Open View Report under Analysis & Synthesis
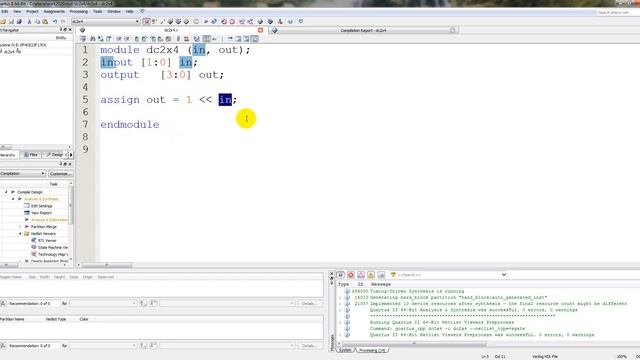The width and height of the screenshot is (640, 360). [41, 213]
